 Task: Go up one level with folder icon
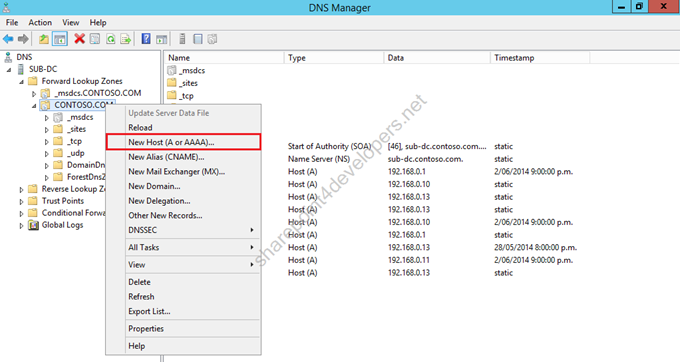pos(44,39)
